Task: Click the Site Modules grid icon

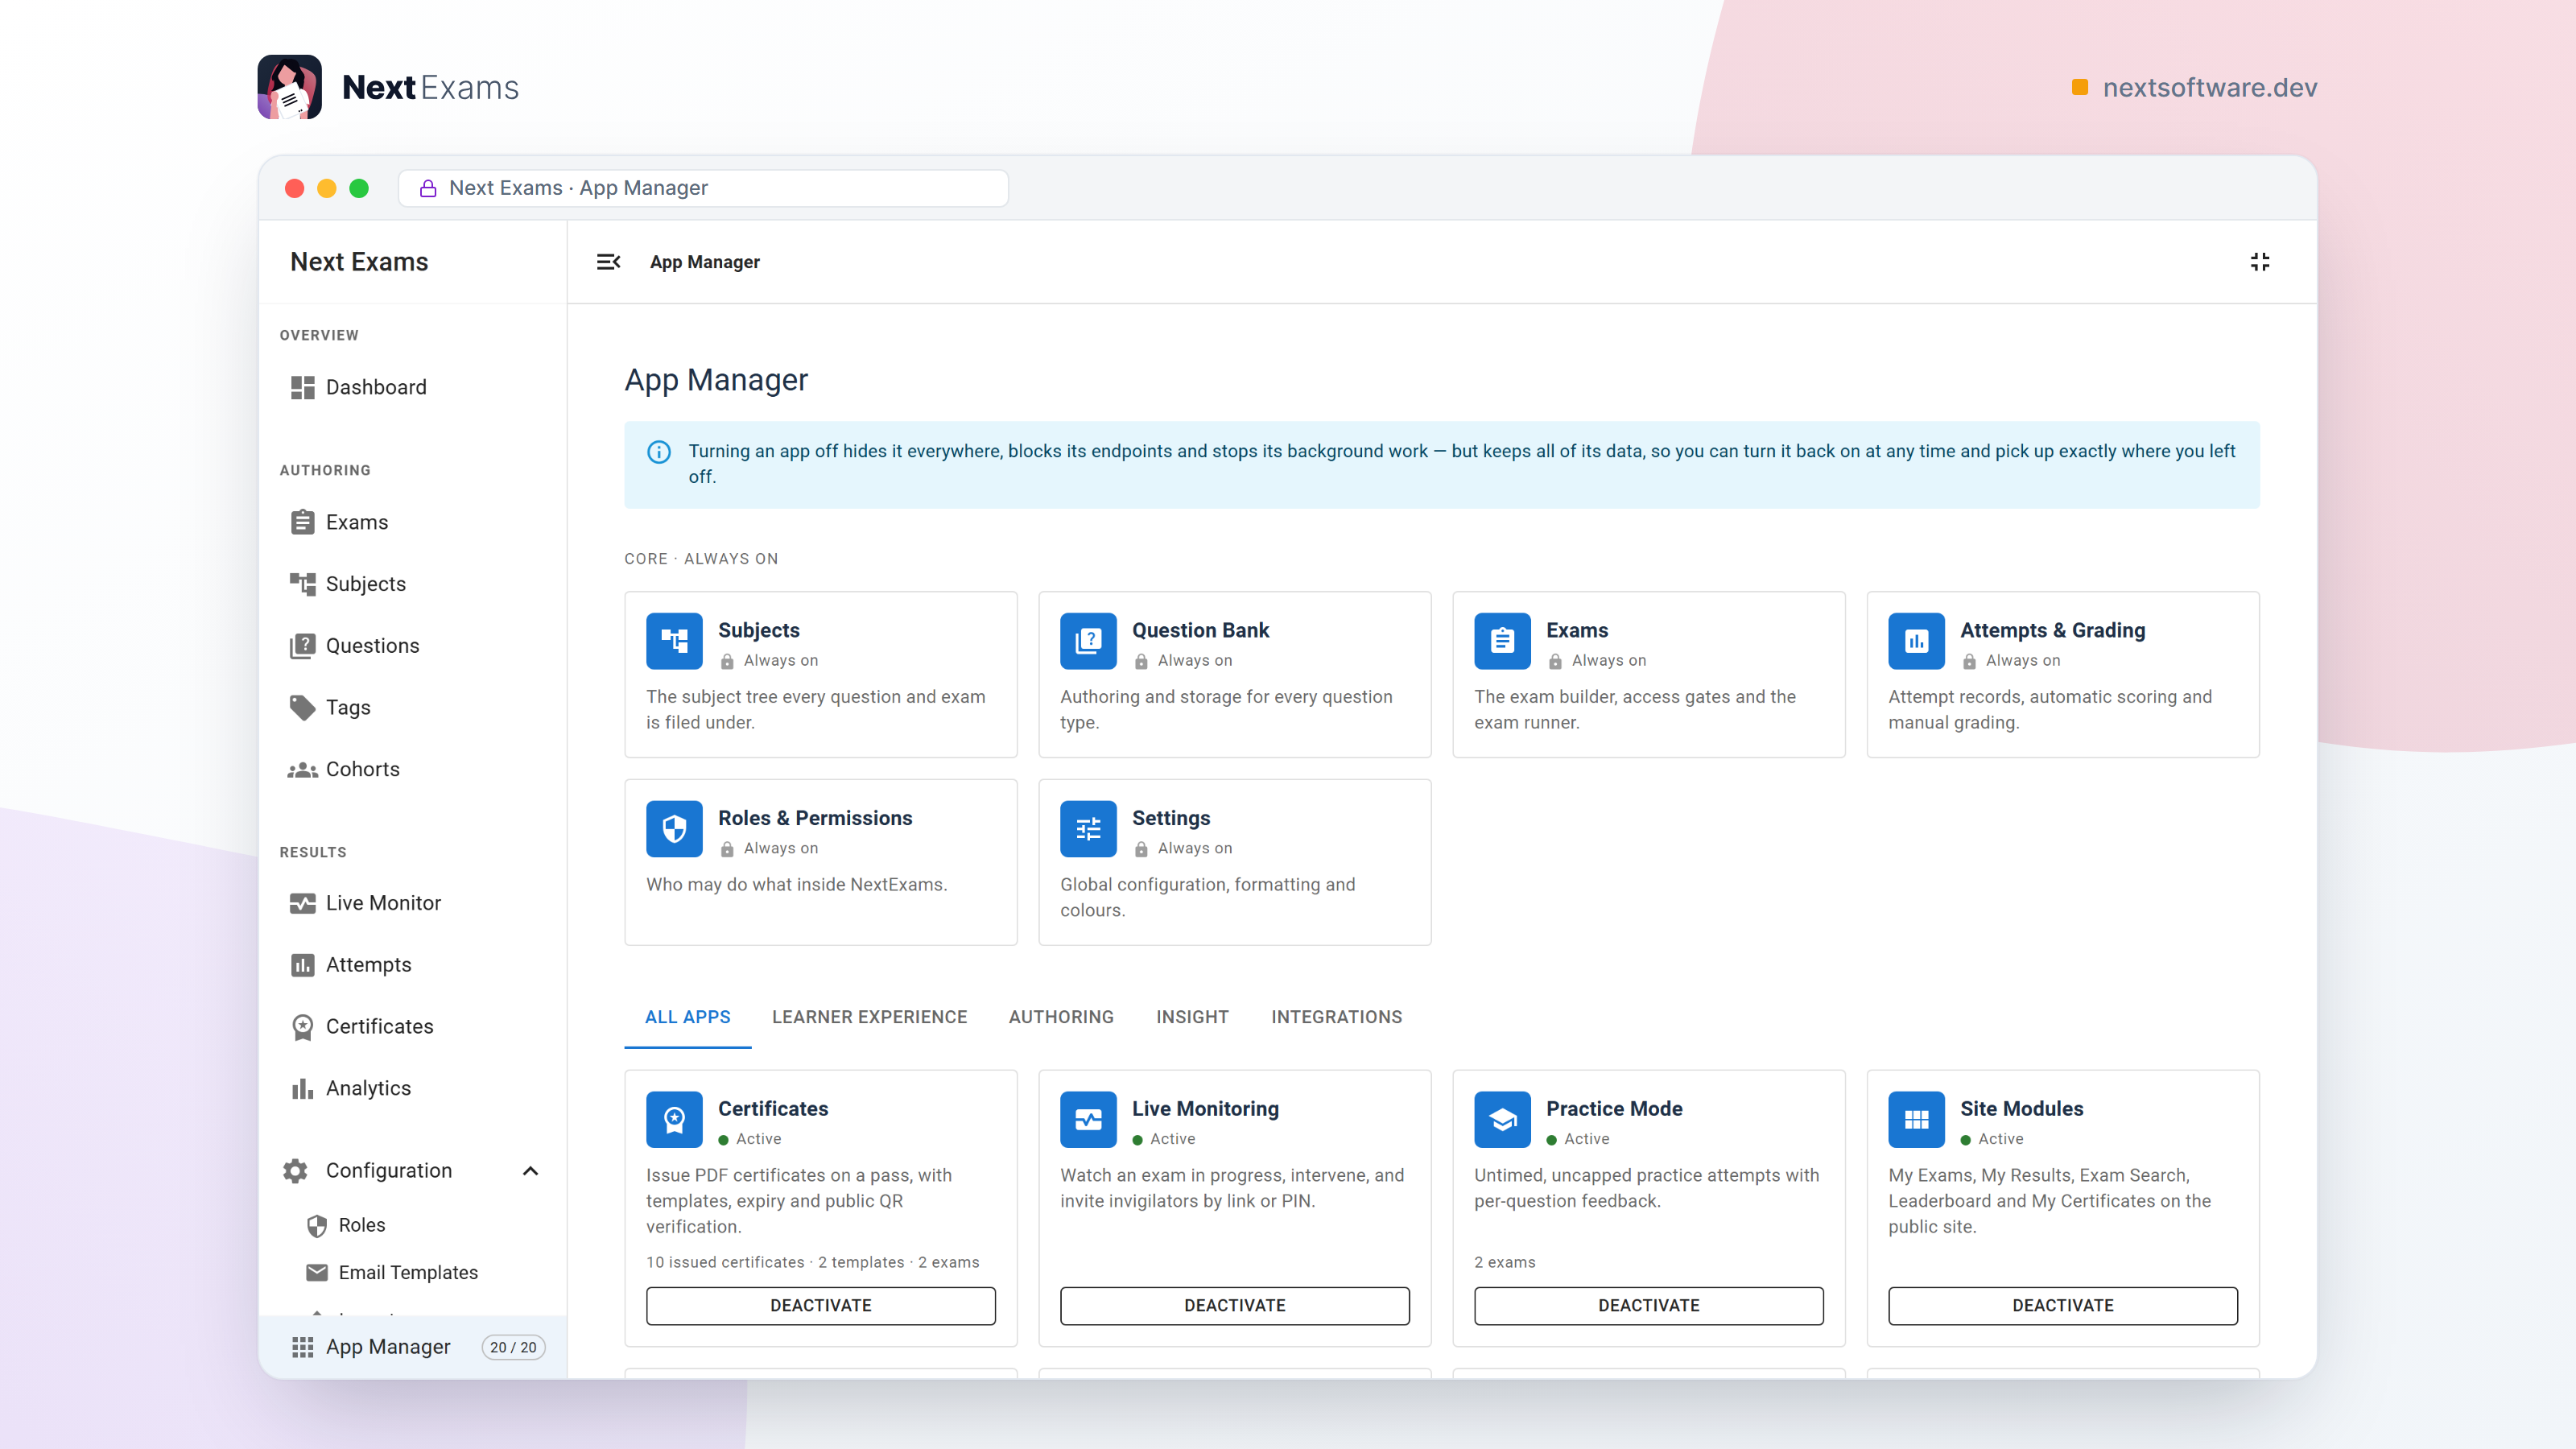Action: pyautogui.click(x=1916, y=1119)
